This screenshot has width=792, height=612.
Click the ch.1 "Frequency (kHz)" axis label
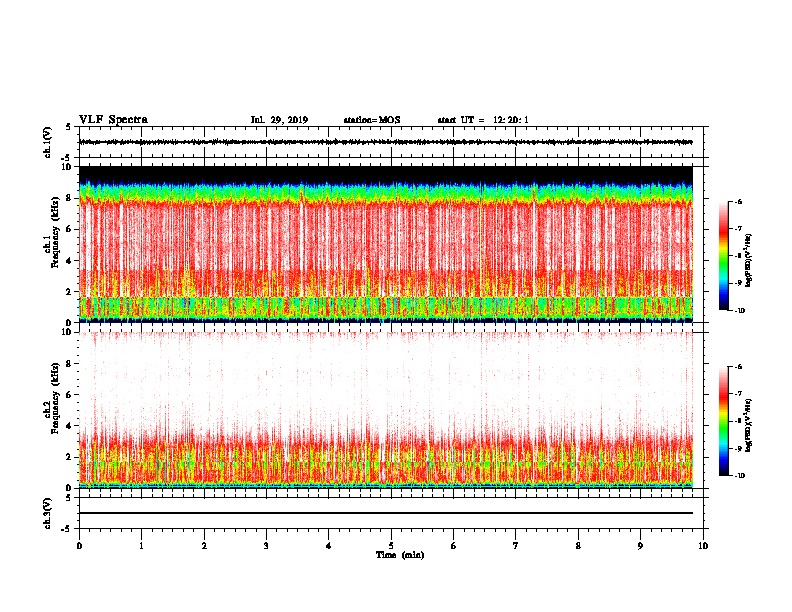56,234
